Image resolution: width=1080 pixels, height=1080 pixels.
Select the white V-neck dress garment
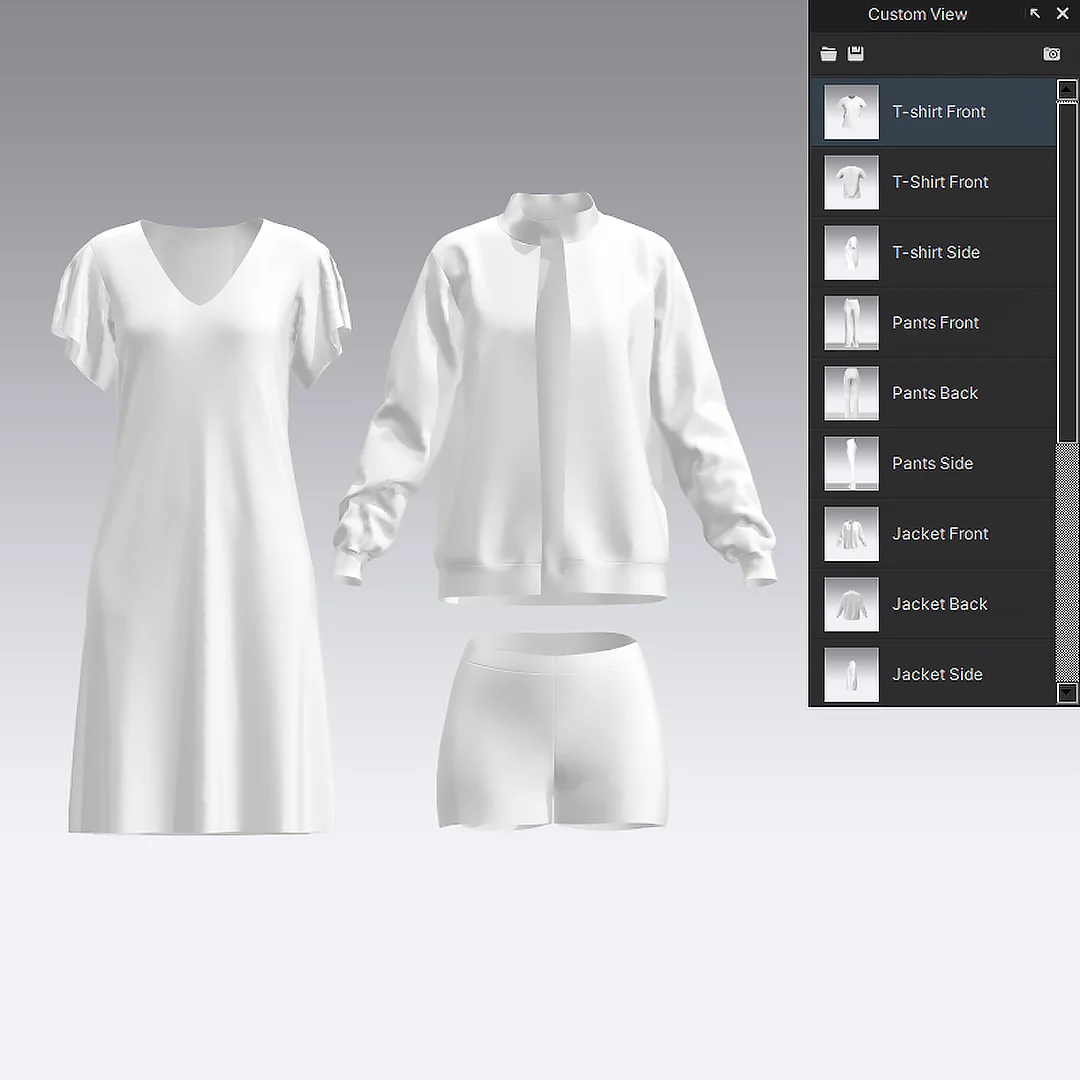tap(201, 526)
